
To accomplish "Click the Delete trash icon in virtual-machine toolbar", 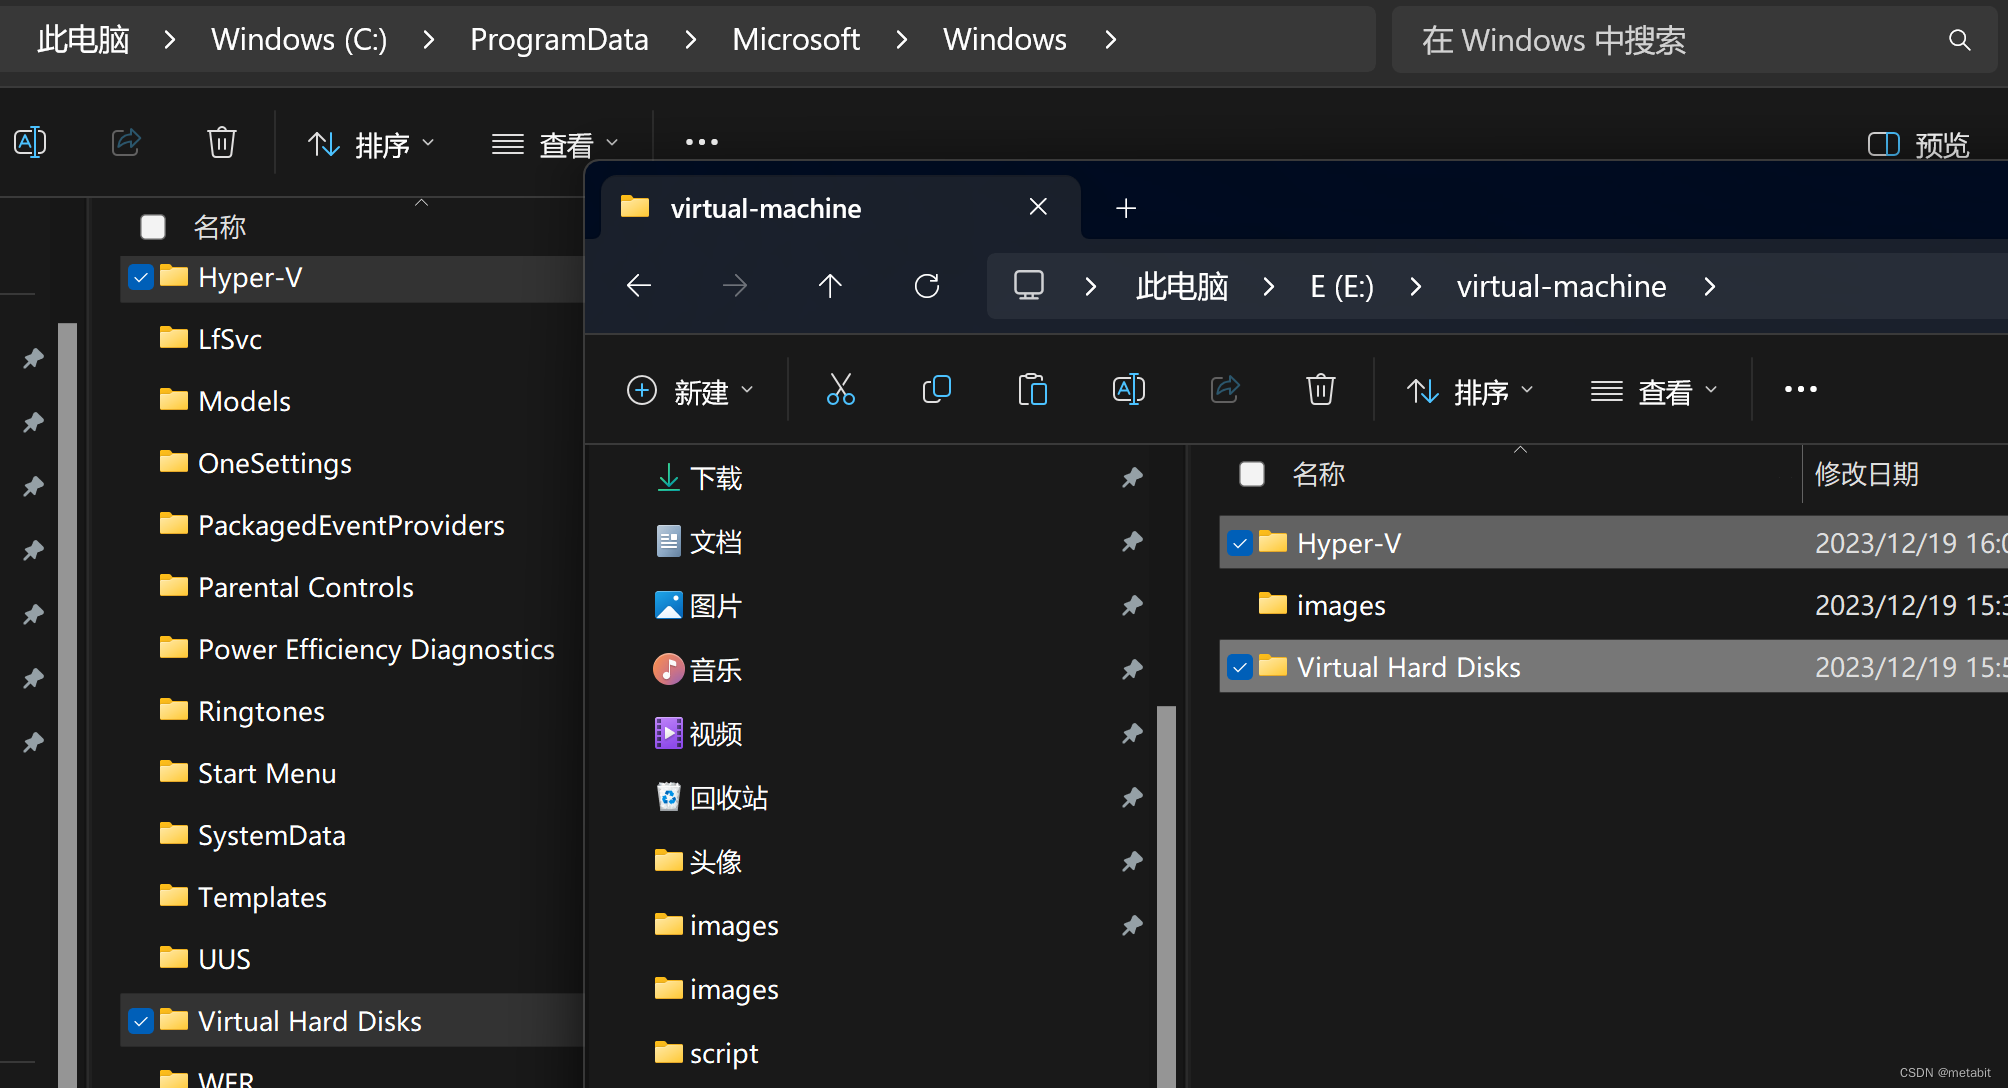I will point(1321,390).
